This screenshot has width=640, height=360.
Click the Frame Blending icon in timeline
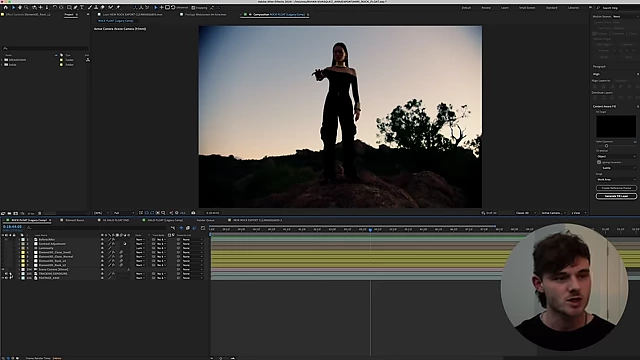point(188,228)
